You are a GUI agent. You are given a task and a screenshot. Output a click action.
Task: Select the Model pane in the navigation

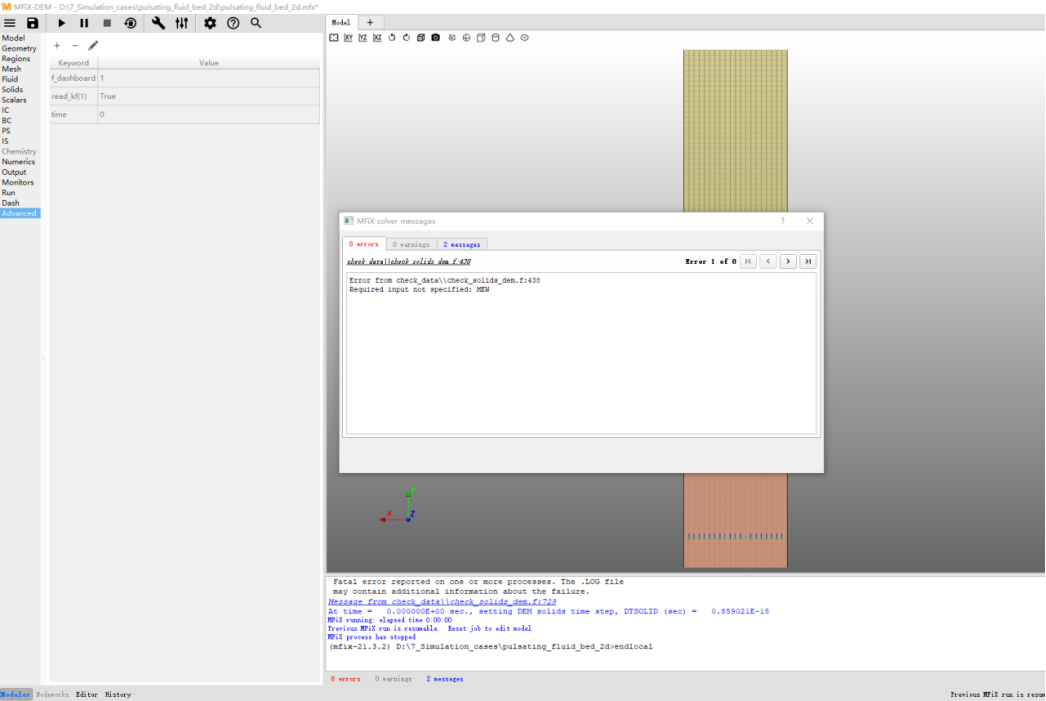tap(13, 38)
